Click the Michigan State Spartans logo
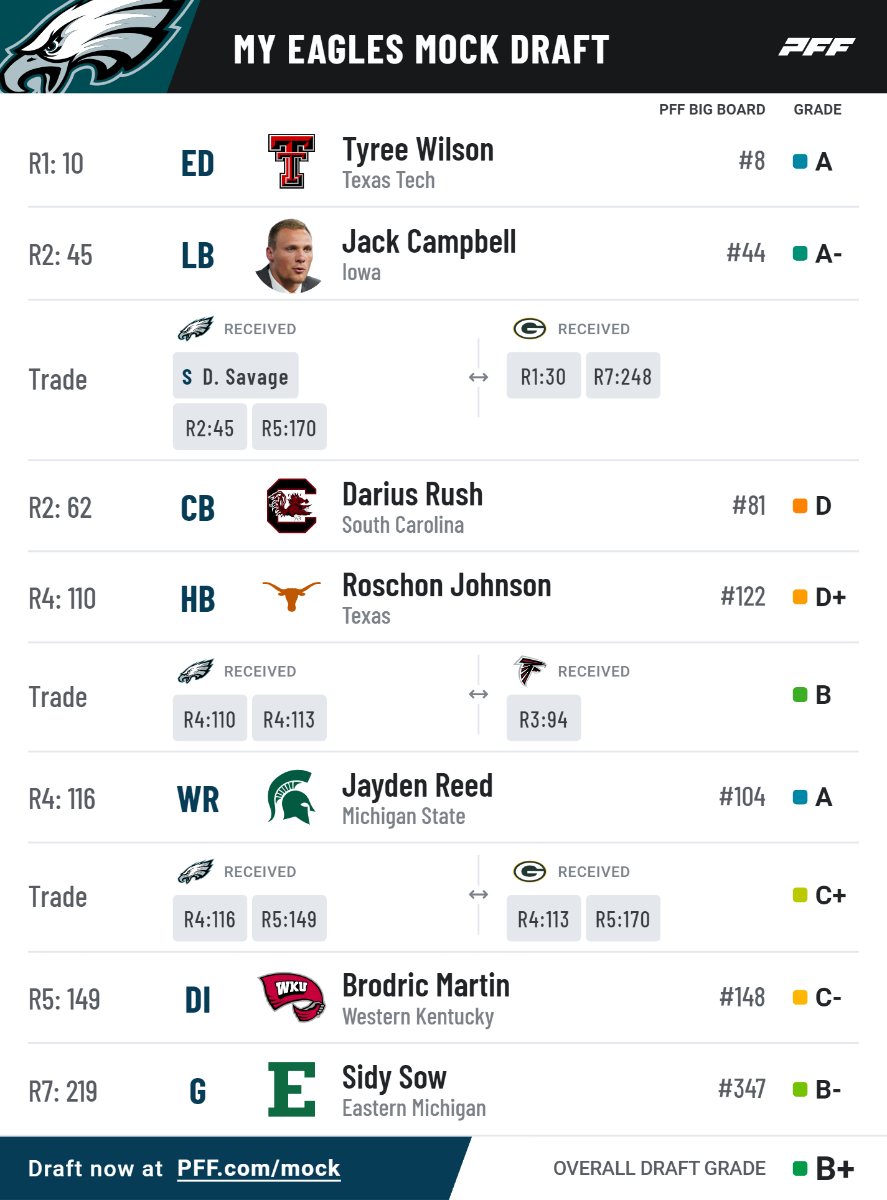The width and height of the screenshot is (887, 1200). click(291, 797)
